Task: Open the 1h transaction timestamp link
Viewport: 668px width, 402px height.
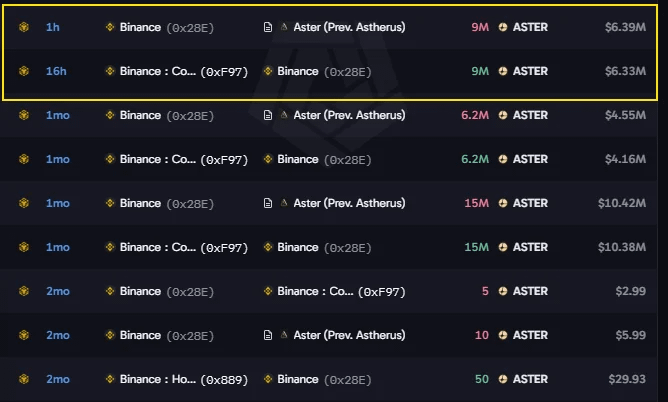Action: point(53,27)
